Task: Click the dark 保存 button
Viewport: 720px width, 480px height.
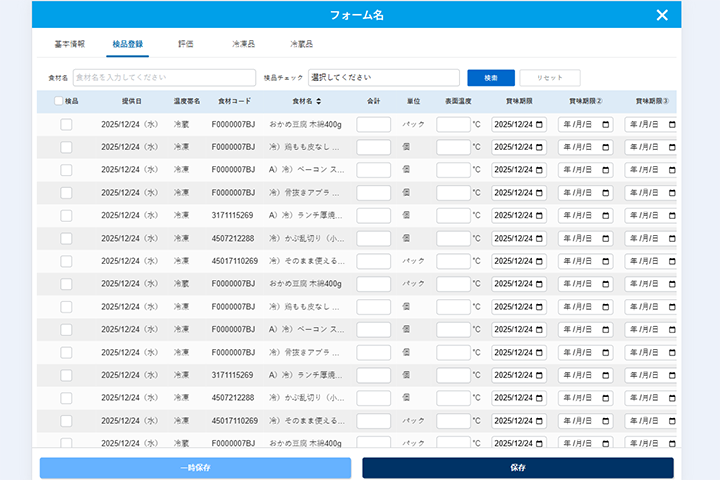Action: coord(518,468)
